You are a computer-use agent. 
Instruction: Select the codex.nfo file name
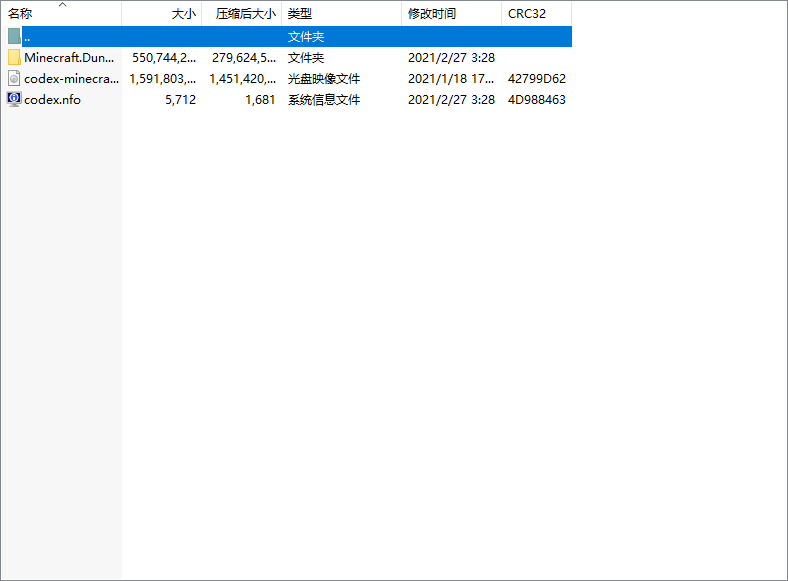[x=52, y=100]
